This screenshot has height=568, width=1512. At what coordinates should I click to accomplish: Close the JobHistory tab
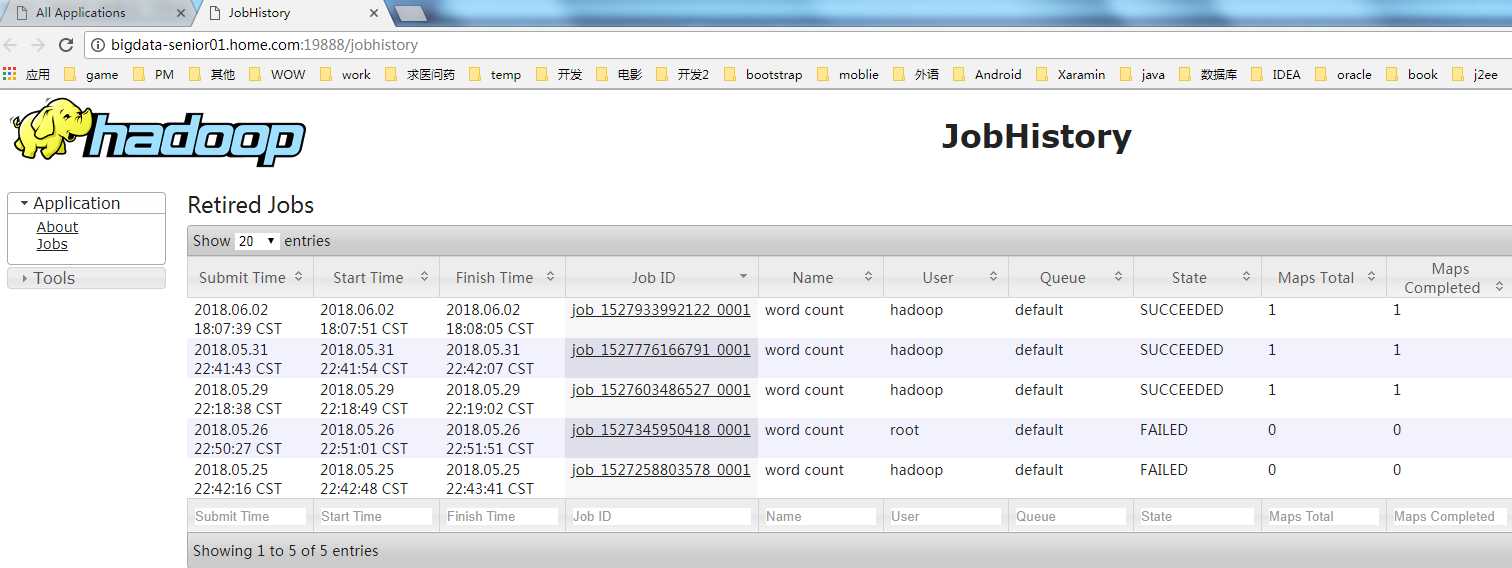tap(374, 13)
